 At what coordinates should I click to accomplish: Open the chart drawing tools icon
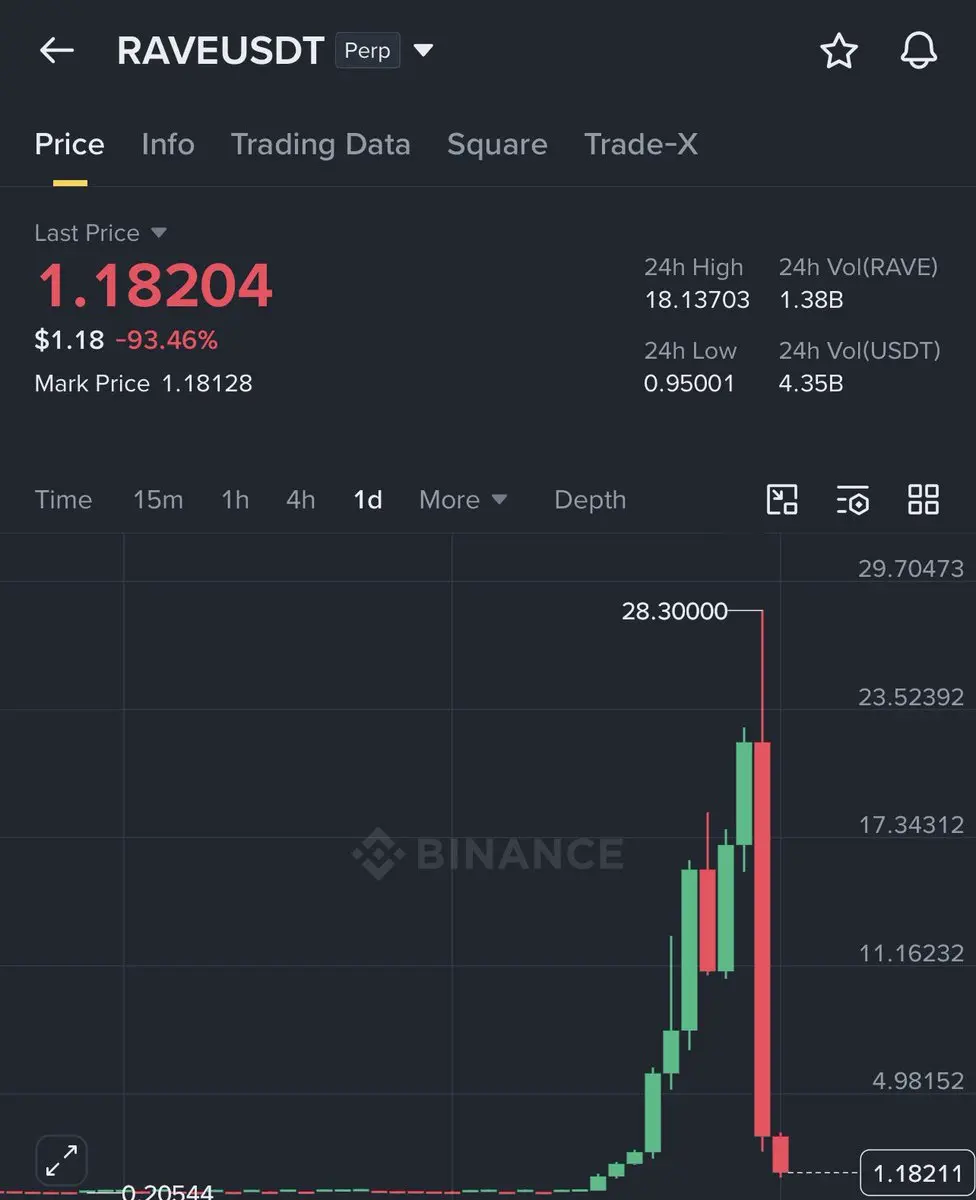click(x=782, y=499)
